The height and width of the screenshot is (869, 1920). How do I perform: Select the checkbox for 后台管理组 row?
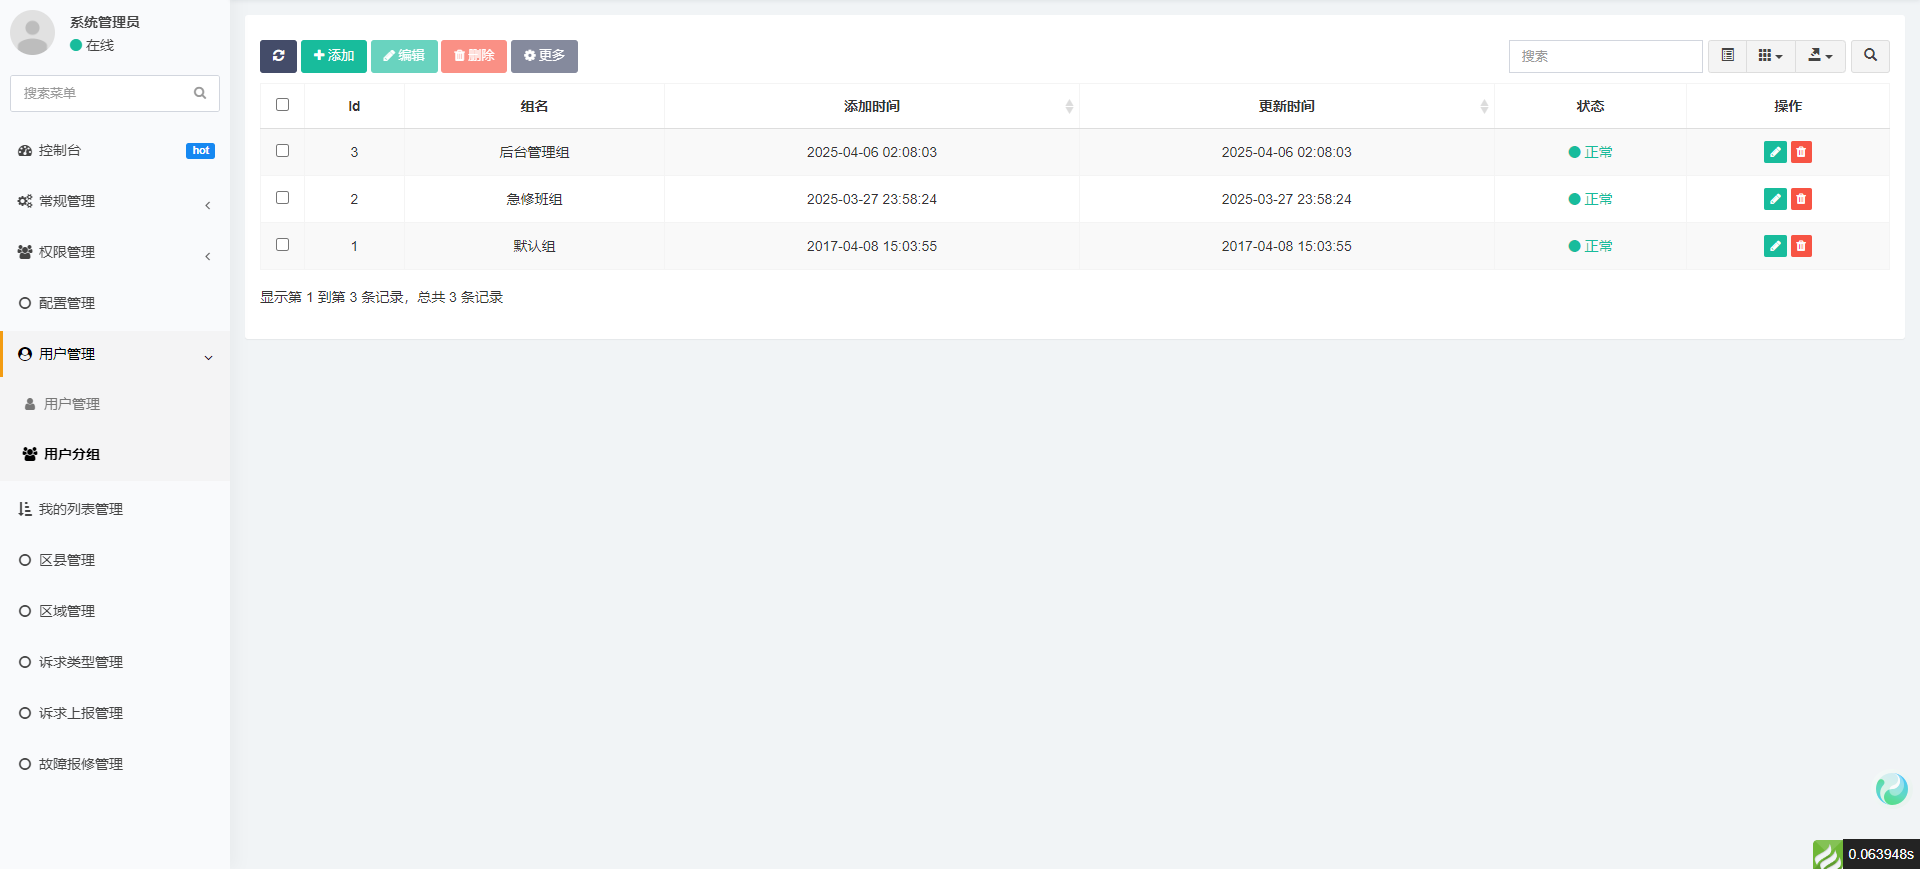[282, 151]
